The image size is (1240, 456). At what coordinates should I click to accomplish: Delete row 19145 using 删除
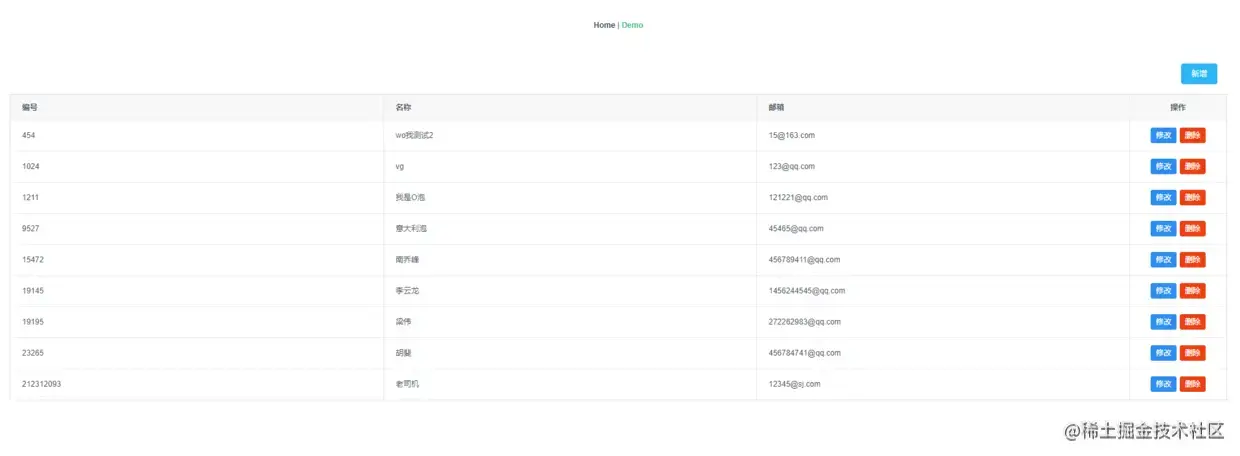[x=1192, y=290]
